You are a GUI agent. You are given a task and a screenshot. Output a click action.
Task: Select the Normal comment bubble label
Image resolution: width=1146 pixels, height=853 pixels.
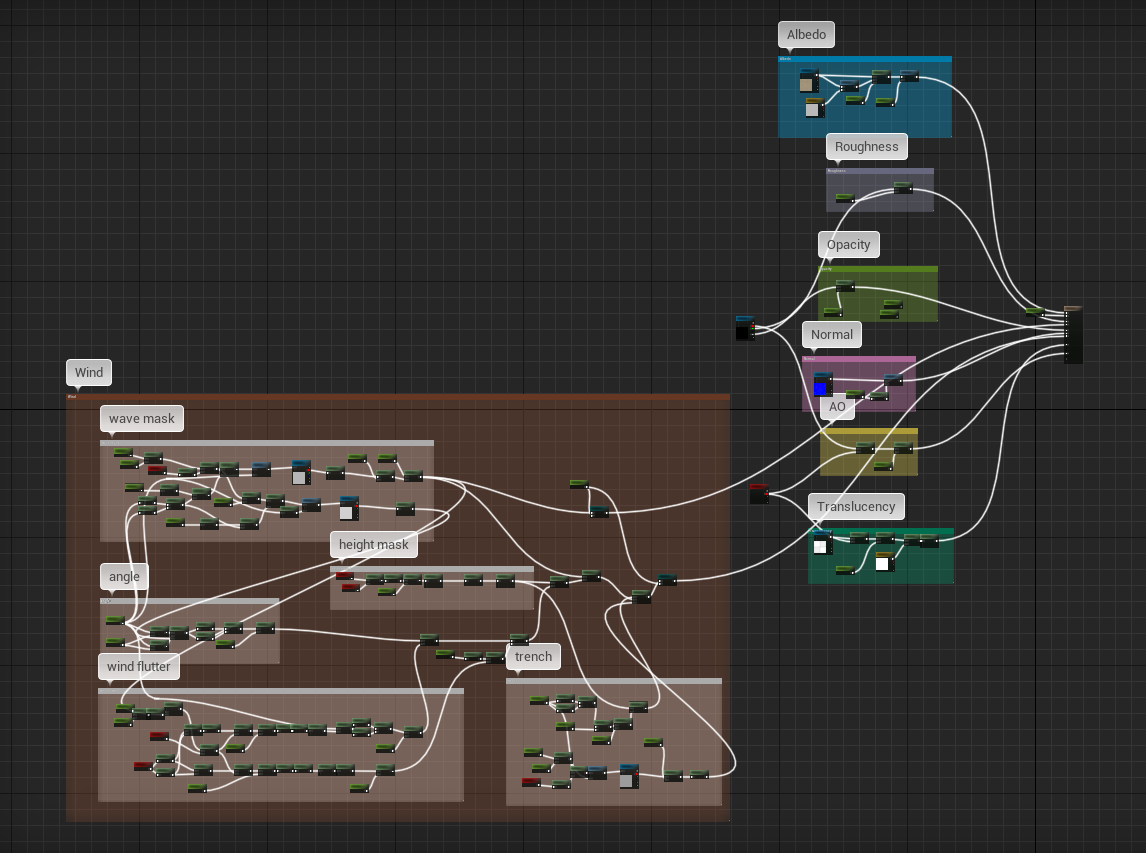832,334
